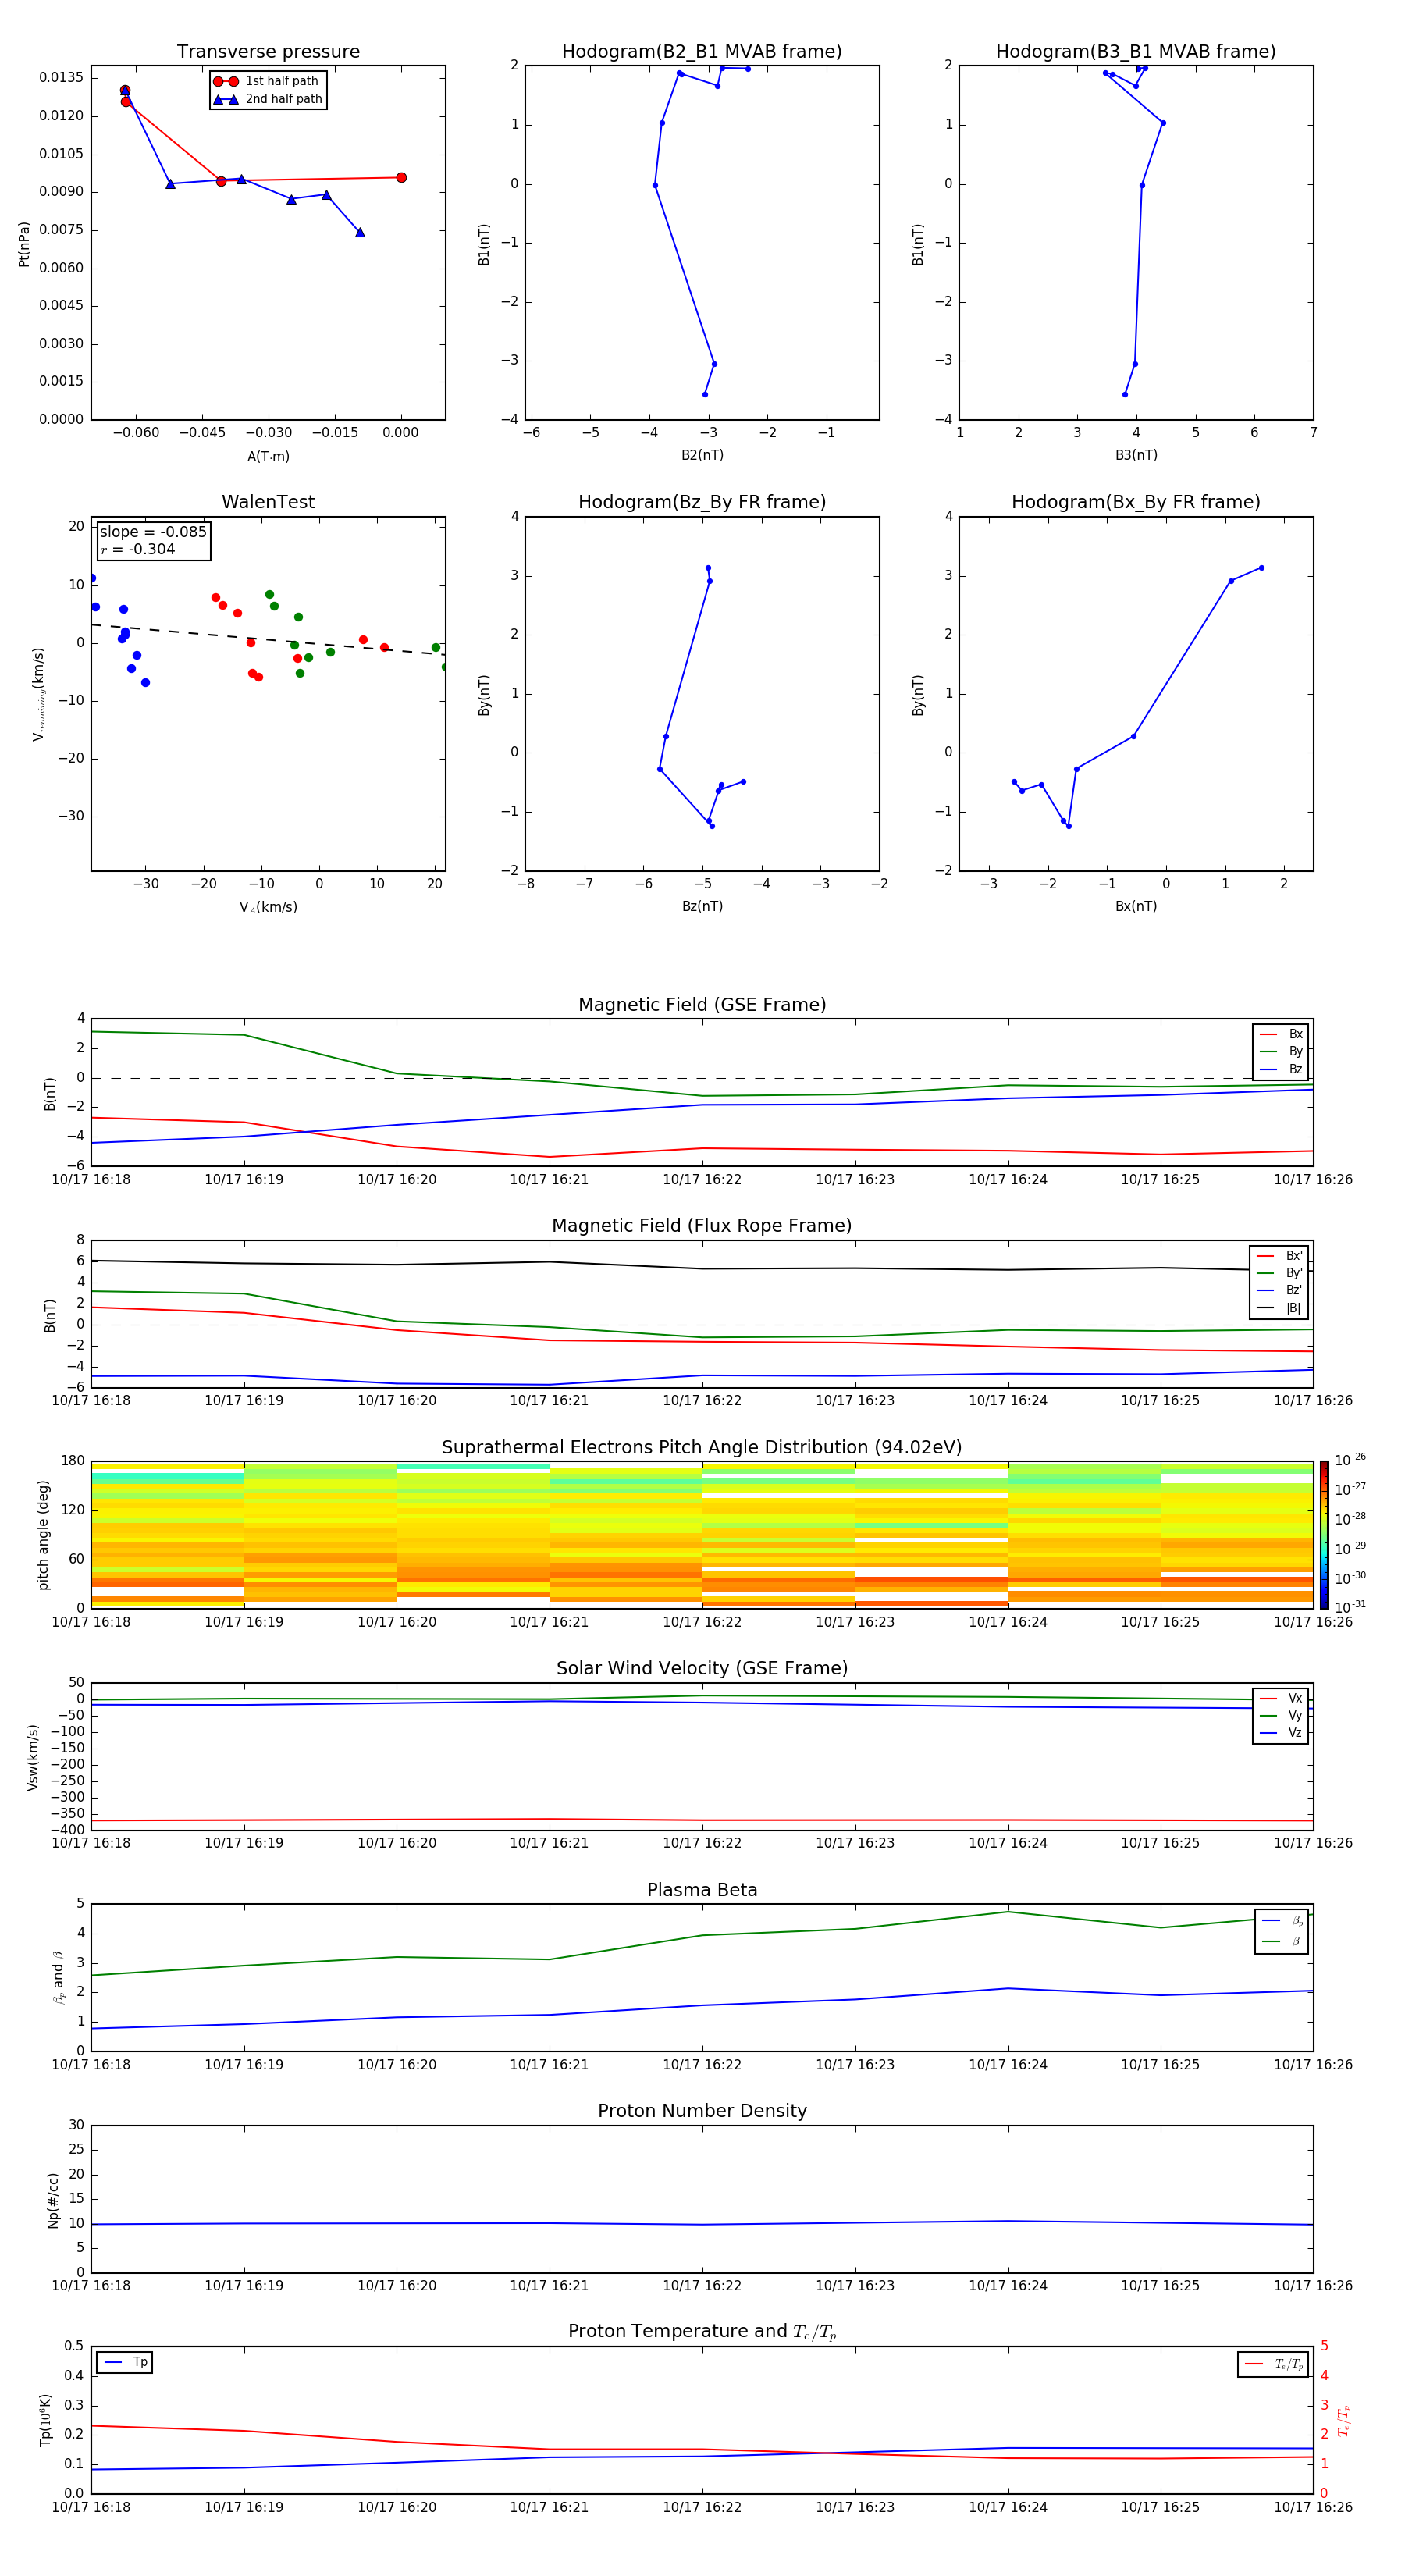Select the Tp legend entry
This screenshot has height=2576, width=1405.
[125, 2362]
